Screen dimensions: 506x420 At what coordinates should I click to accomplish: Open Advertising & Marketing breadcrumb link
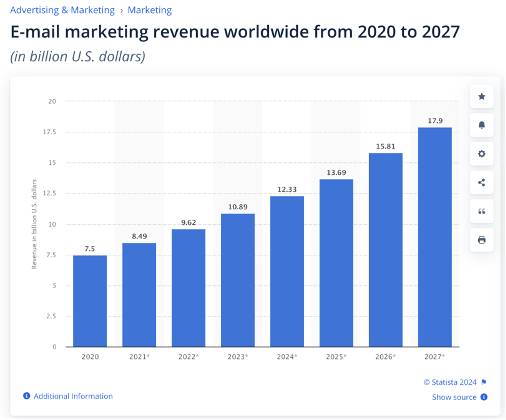tap(62, 10)
